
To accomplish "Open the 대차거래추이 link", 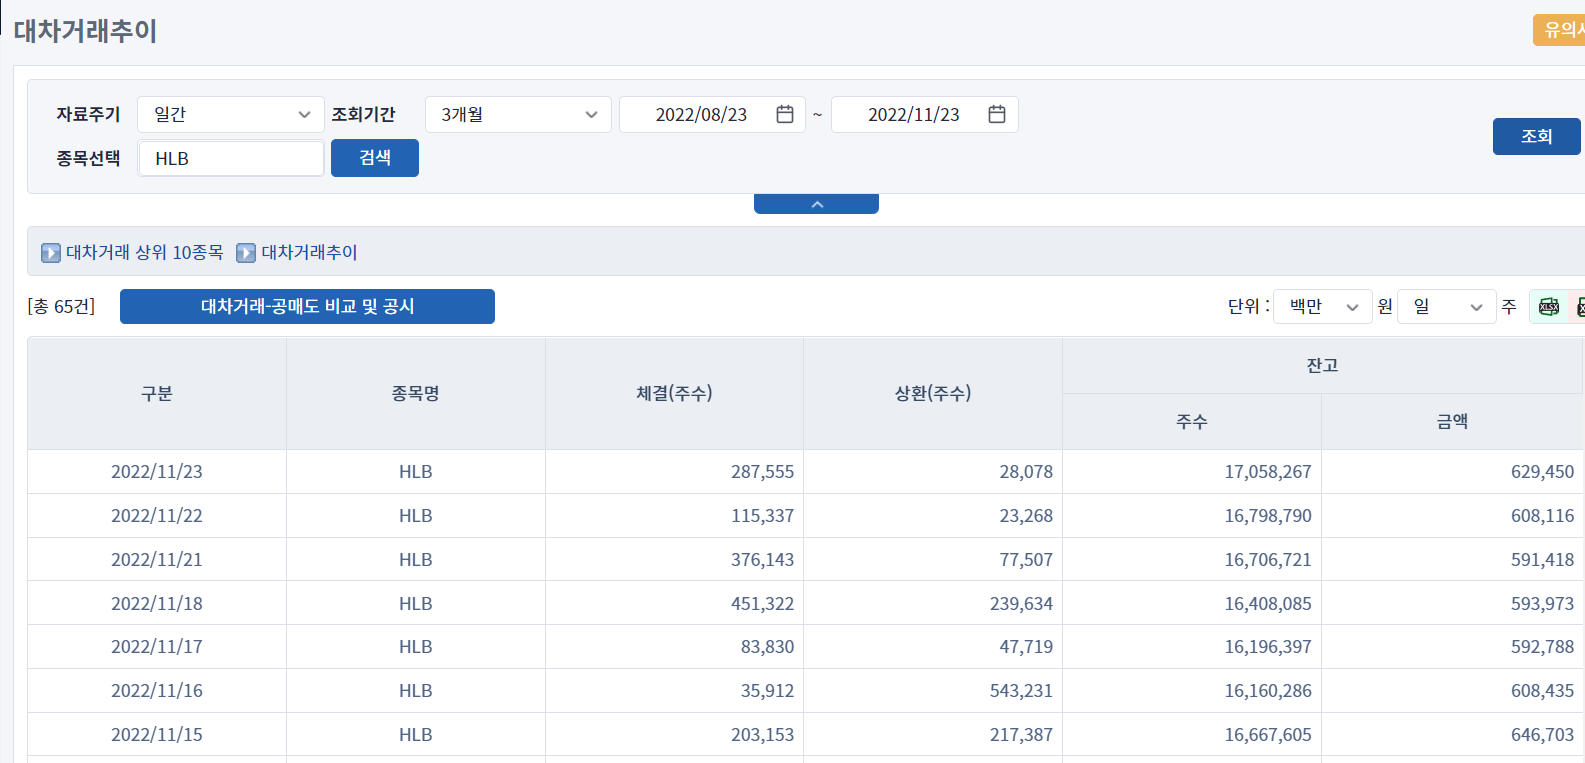I will pos(309,253).
